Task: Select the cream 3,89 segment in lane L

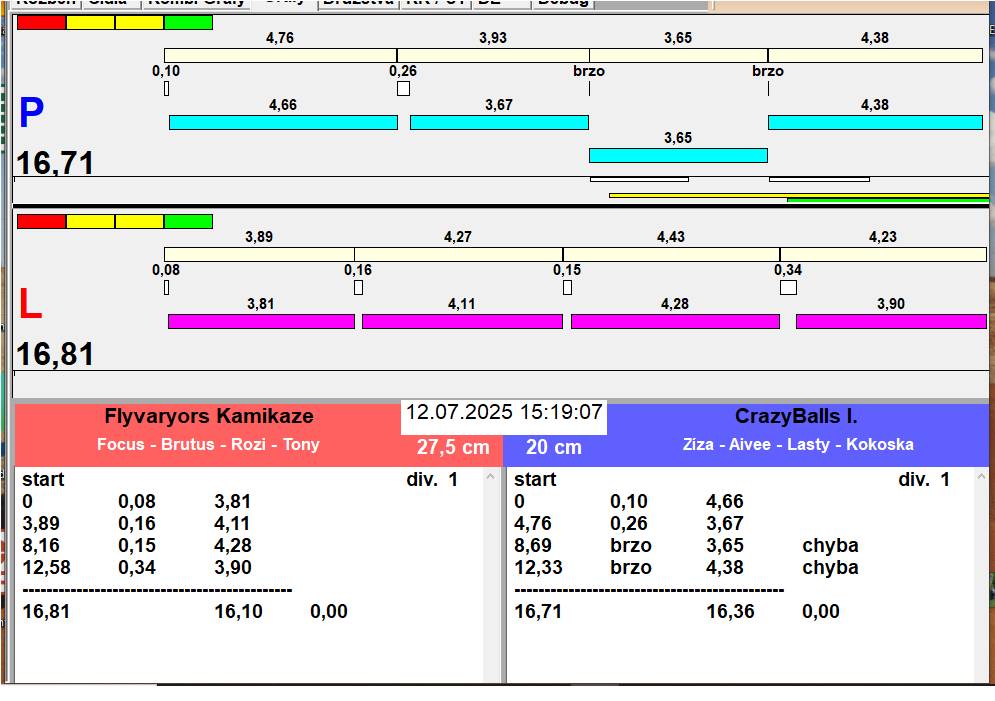Action: coord(259,254)
